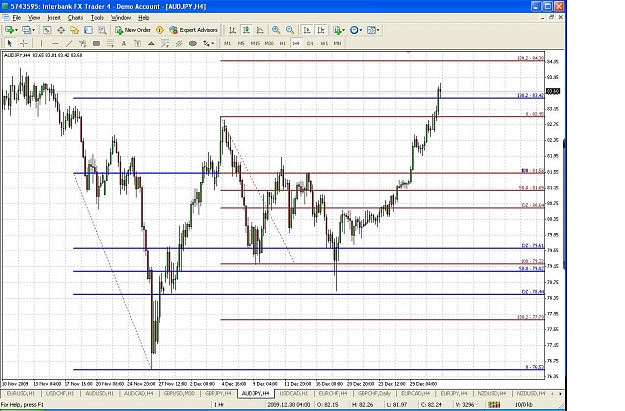Image resolution: width=625 pixels, height=411 pixels.
Task: Open the Help menu
Action: (x=143, y=18)
